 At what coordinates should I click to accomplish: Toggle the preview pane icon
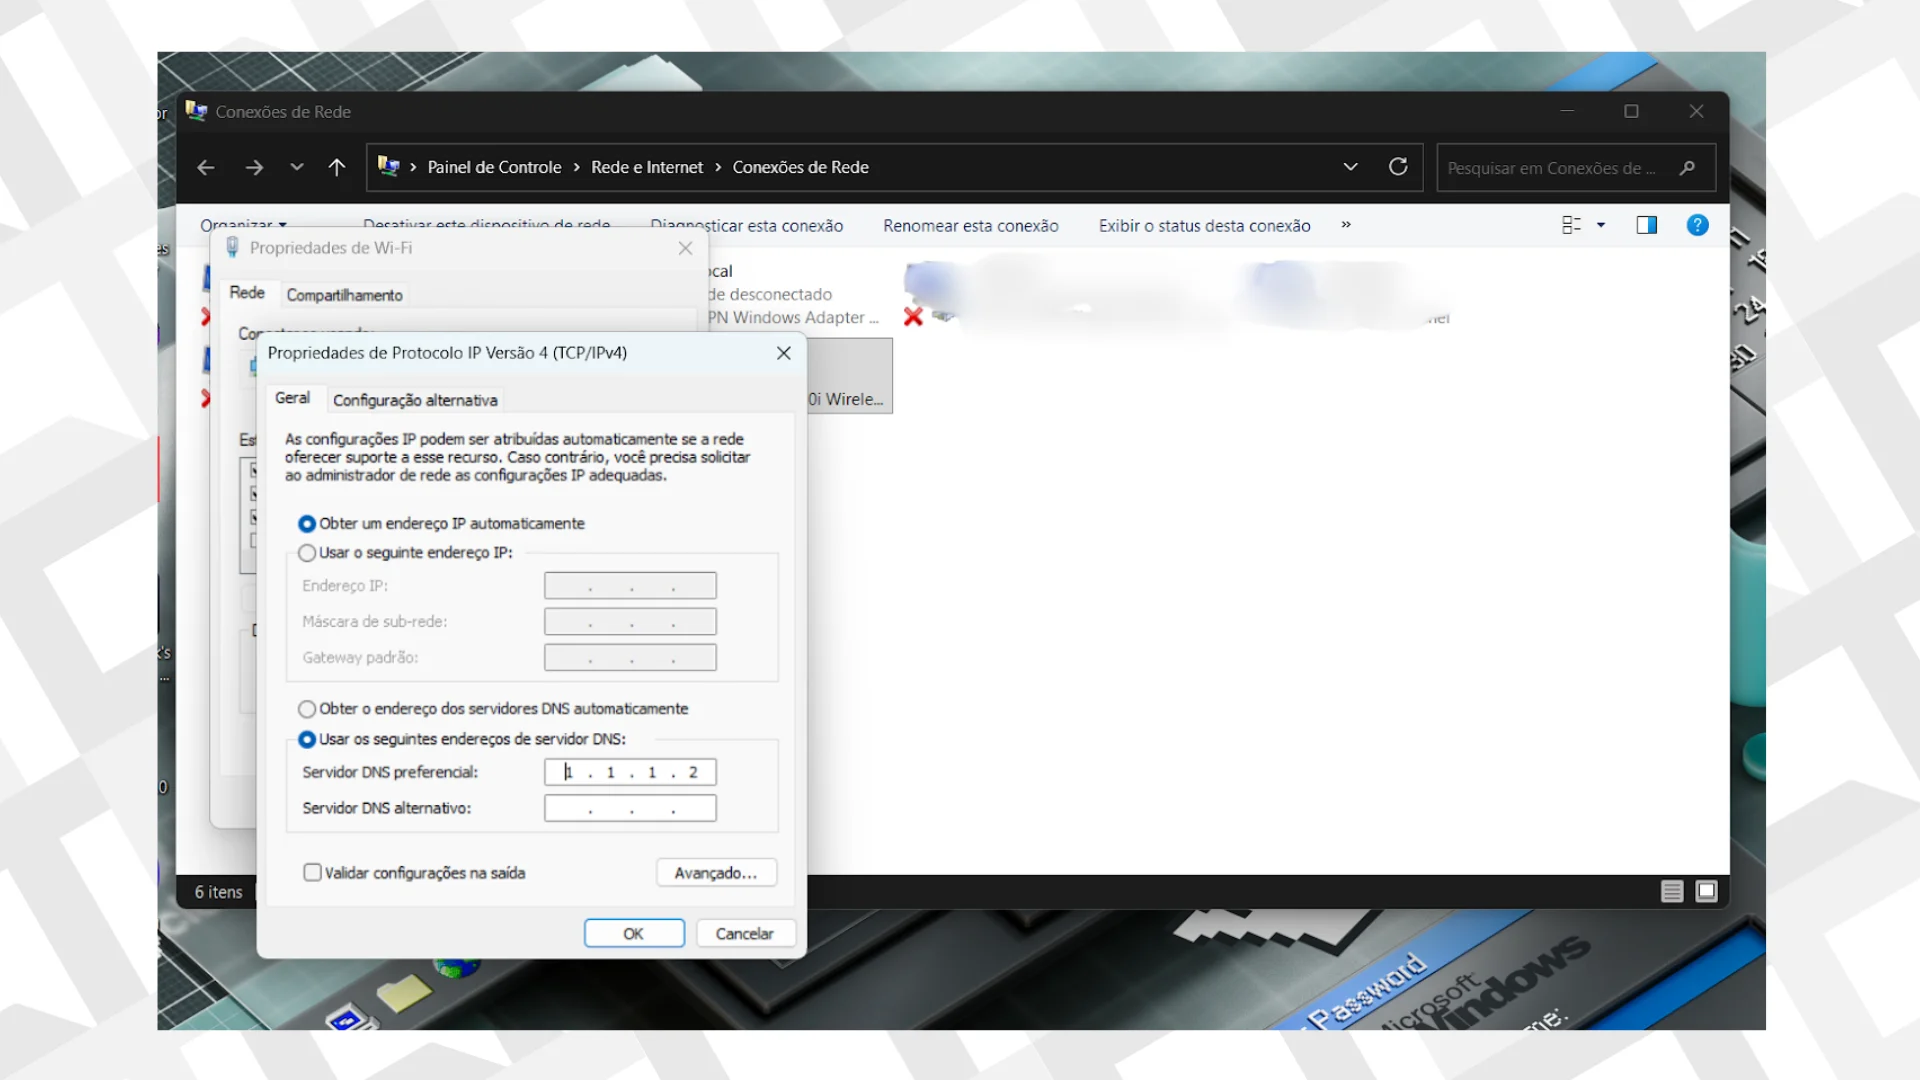(x=1647, y=225)
